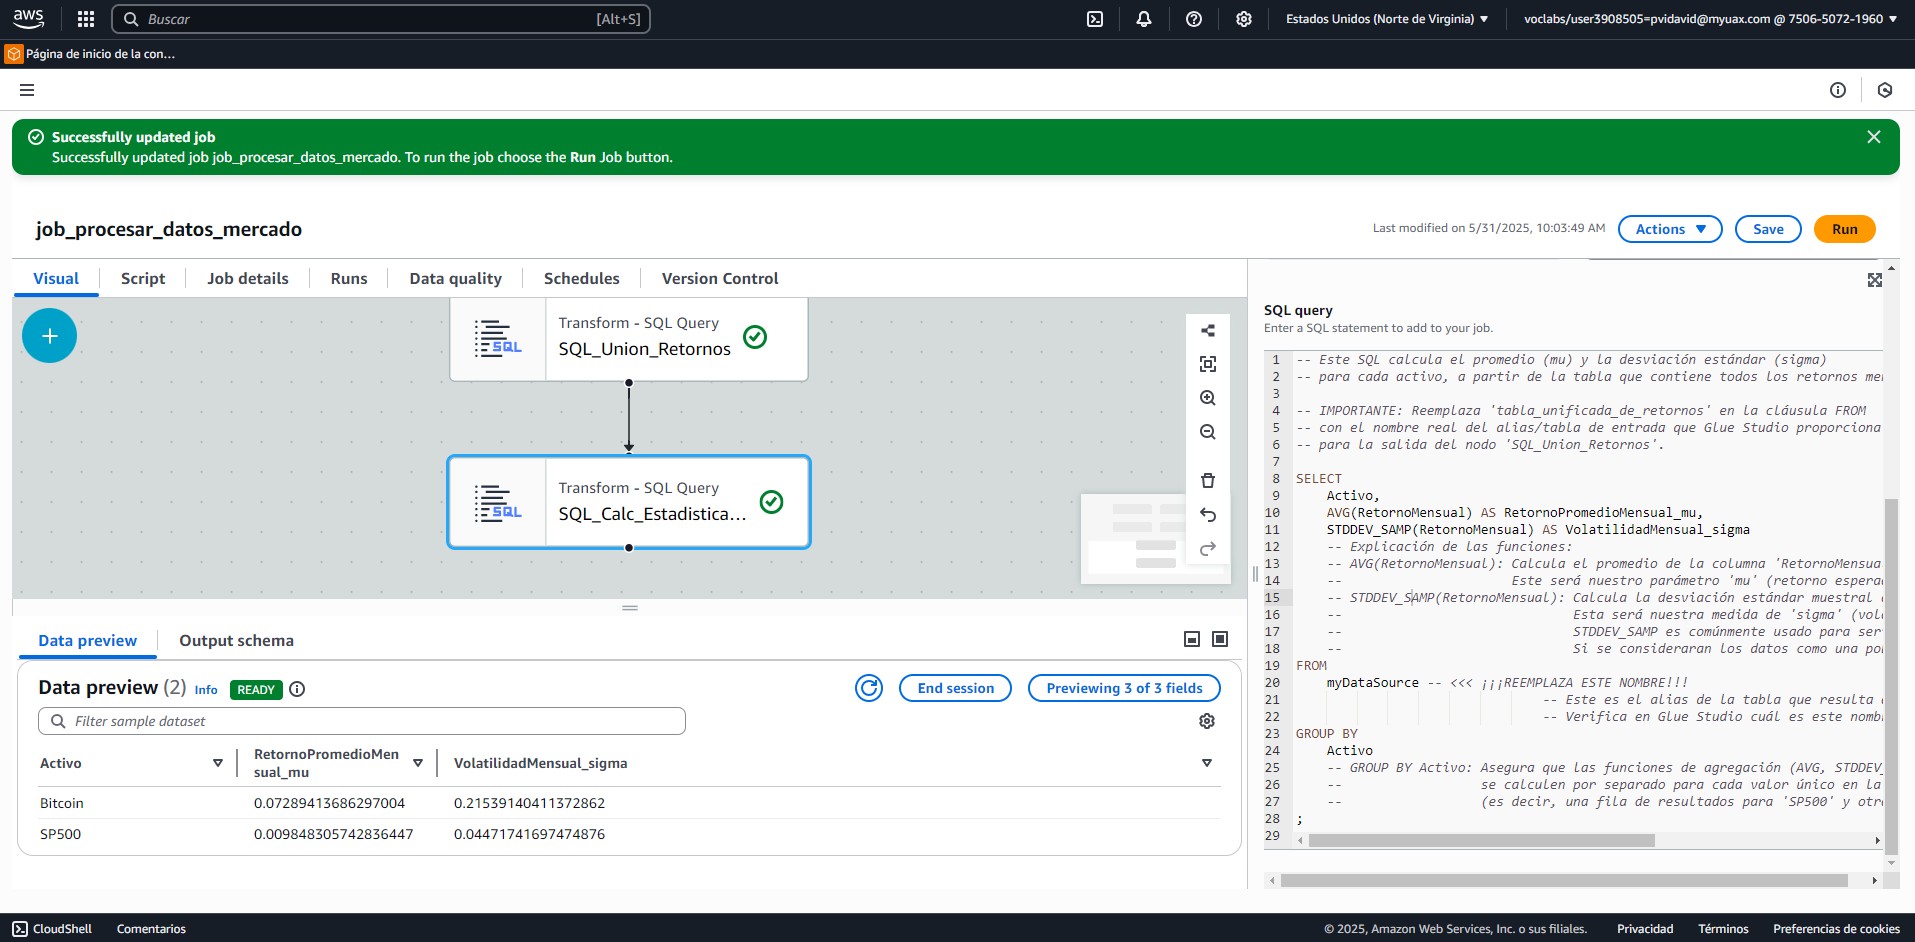Open the Runs tab
Viewport: 1915px width, 942px height.
(349, 278)
